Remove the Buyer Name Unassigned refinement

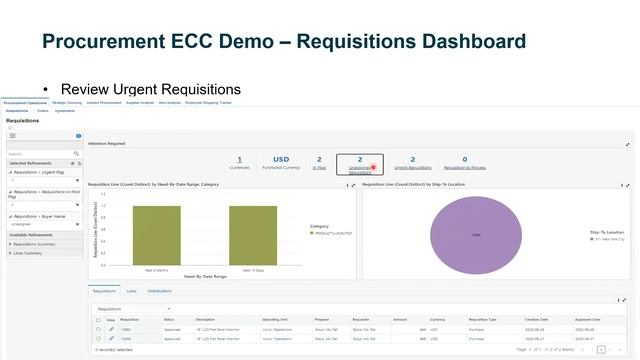[77, 224]
